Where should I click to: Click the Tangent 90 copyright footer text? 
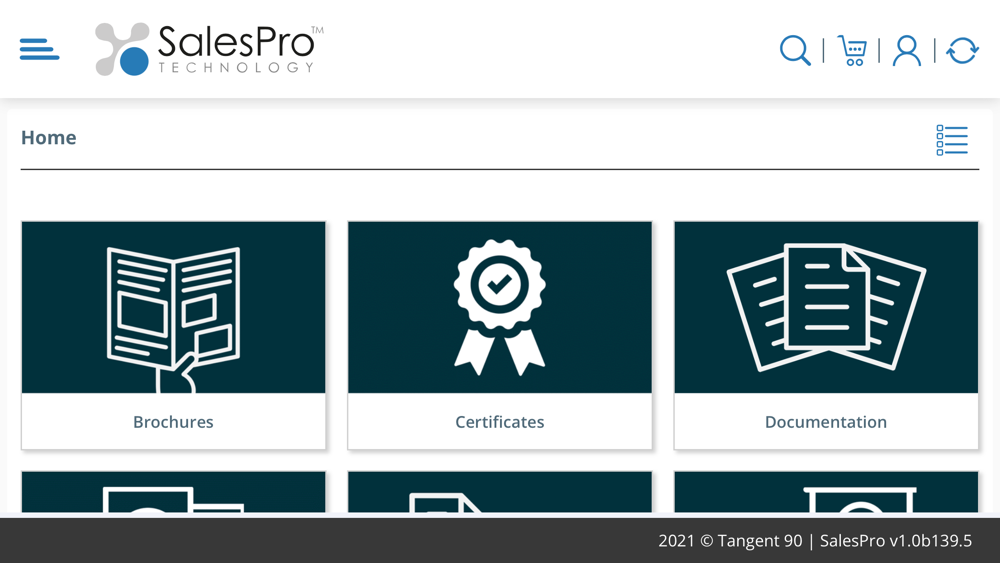click(x=815, y=541)
